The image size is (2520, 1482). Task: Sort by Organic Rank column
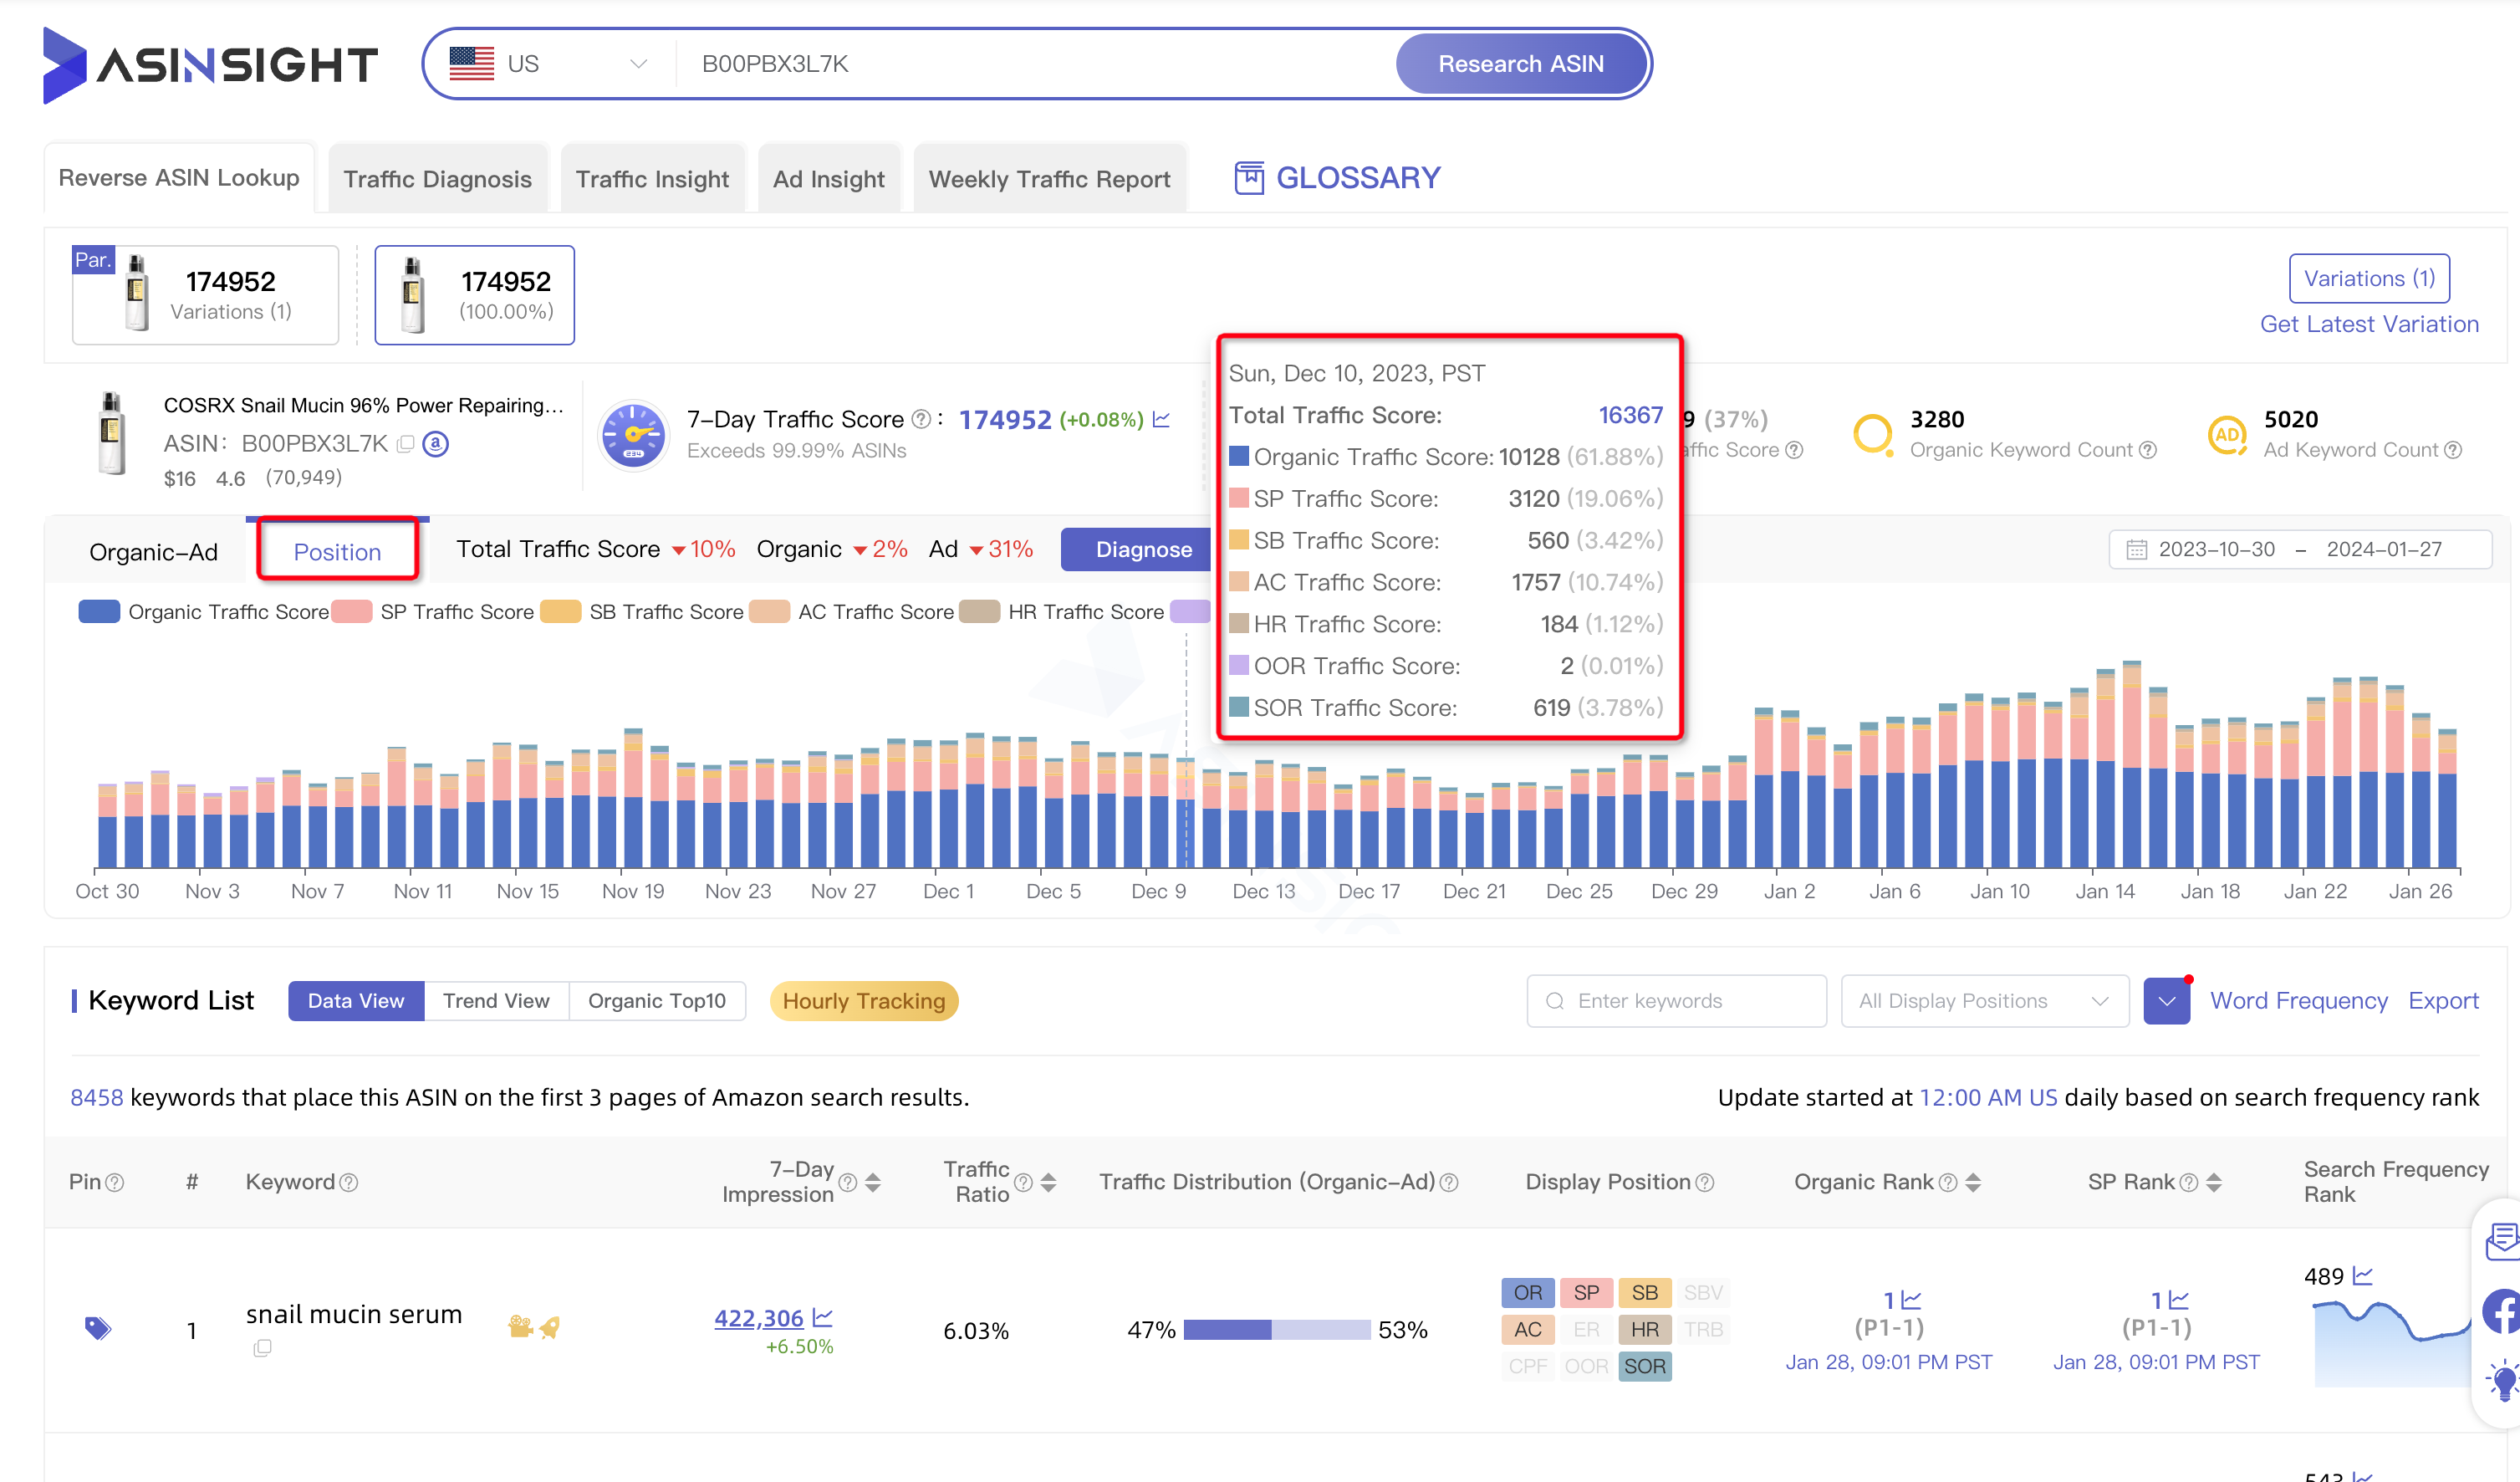click(1973, 1183)
